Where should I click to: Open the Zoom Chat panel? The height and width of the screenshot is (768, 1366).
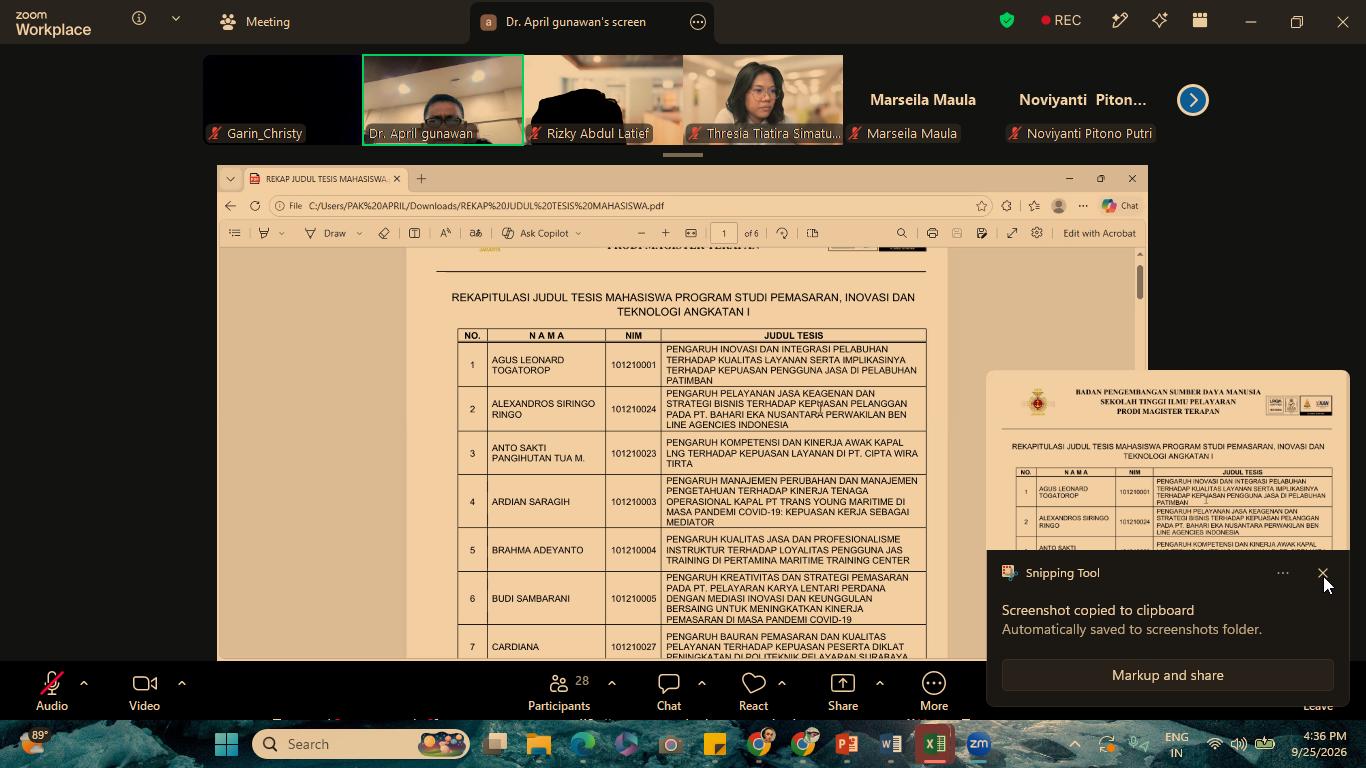(669, 692)
